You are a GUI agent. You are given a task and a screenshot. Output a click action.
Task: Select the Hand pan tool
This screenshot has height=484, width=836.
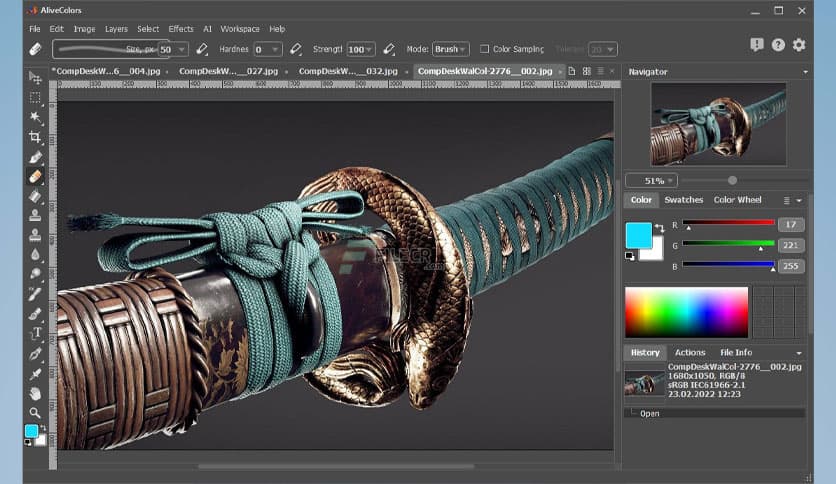click(x=35, y=393)
